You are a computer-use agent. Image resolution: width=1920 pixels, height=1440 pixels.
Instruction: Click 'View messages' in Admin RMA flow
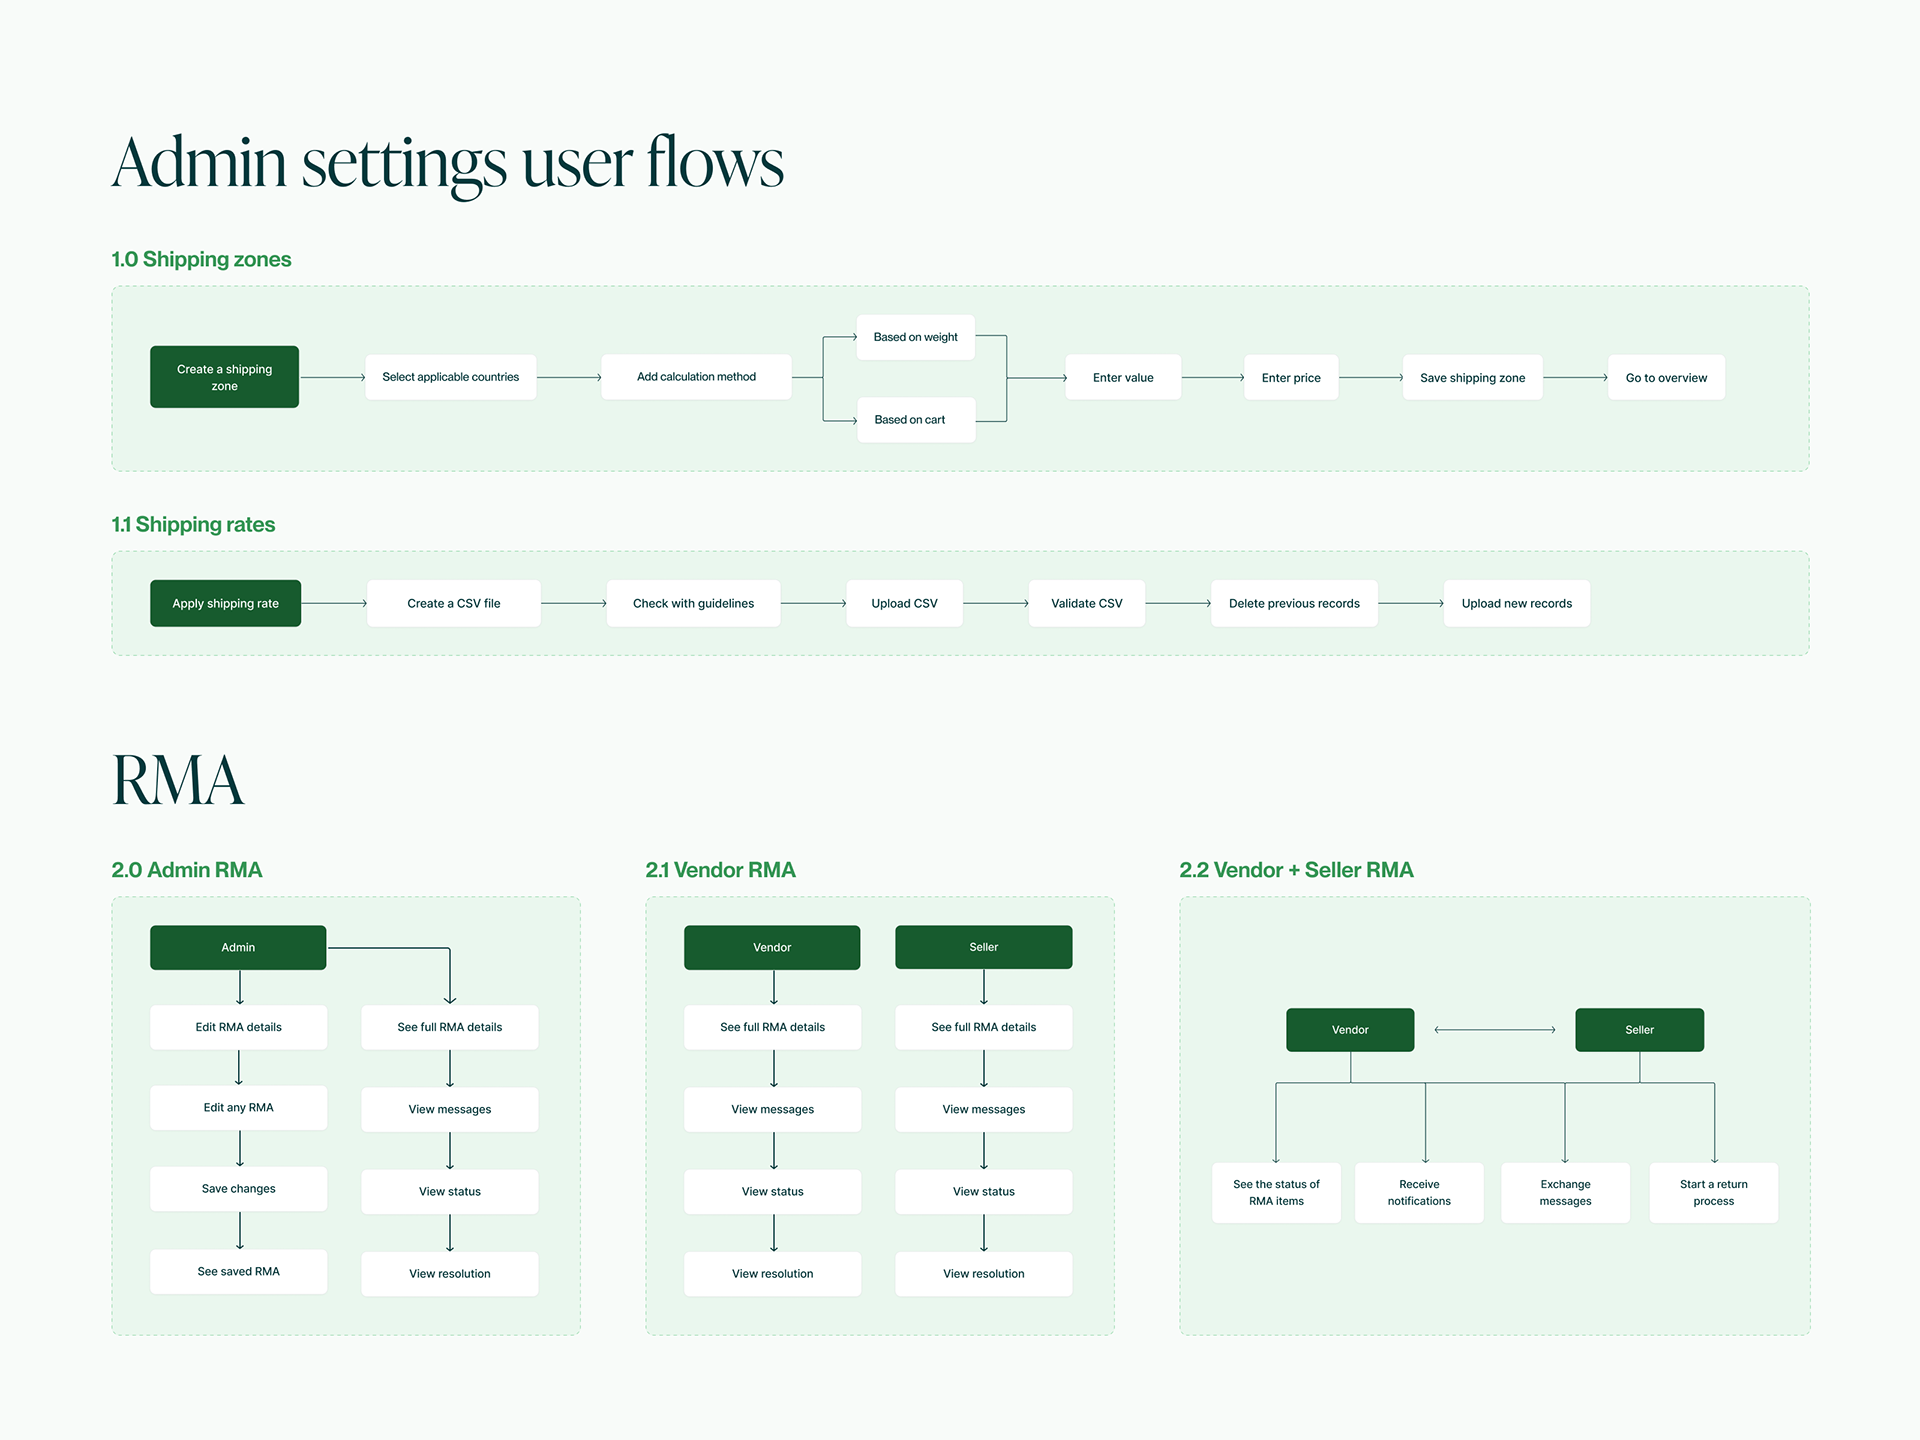(449, 1109)
